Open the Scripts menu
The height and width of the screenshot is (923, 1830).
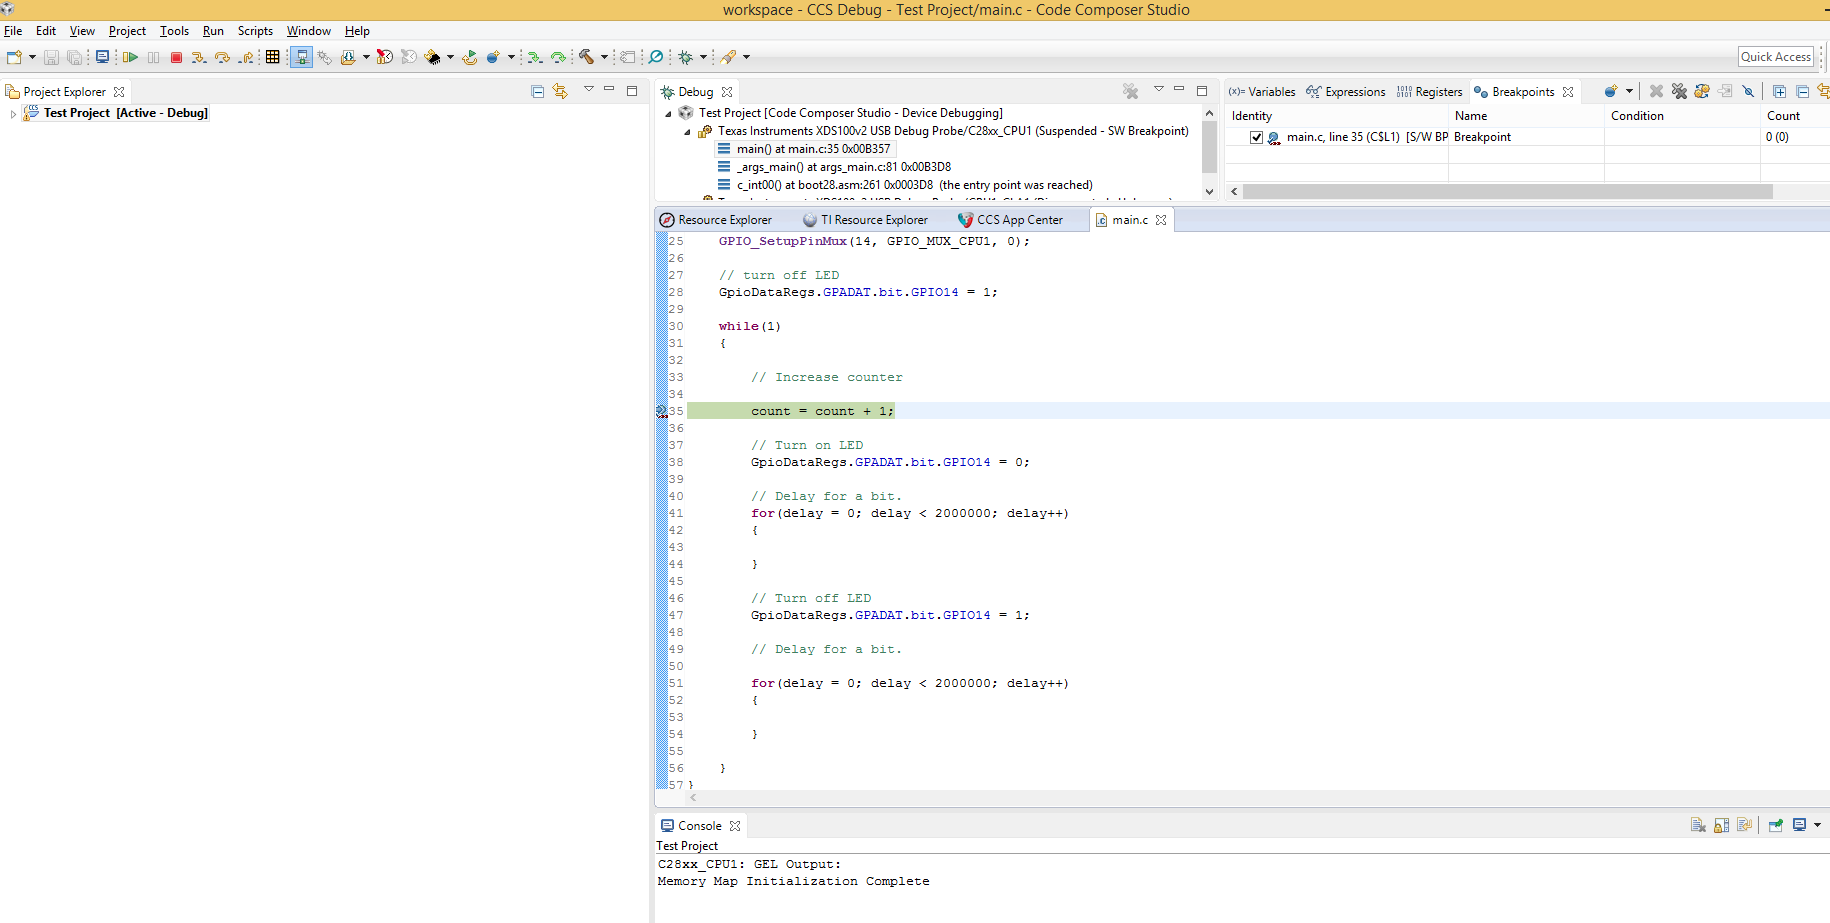coord(255,31)
